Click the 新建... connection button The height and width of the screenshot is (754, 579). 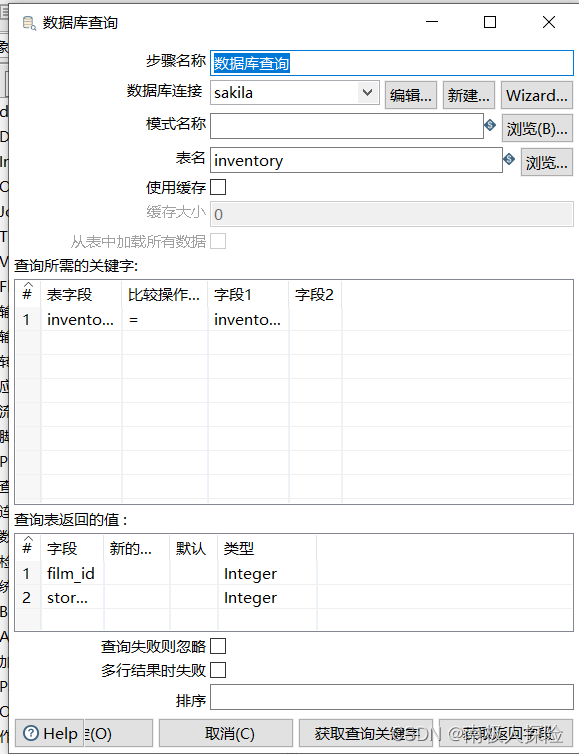coord(468,95)
